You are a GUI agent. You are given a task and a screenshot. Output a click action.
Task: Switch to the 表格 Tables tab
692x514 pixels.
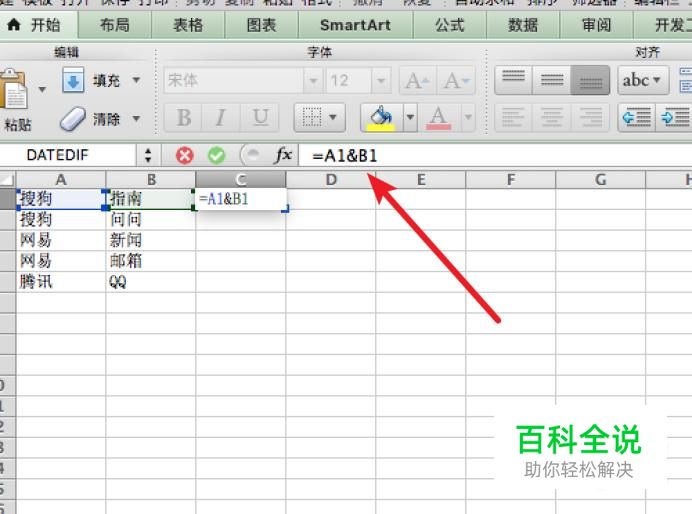point(188,25)
